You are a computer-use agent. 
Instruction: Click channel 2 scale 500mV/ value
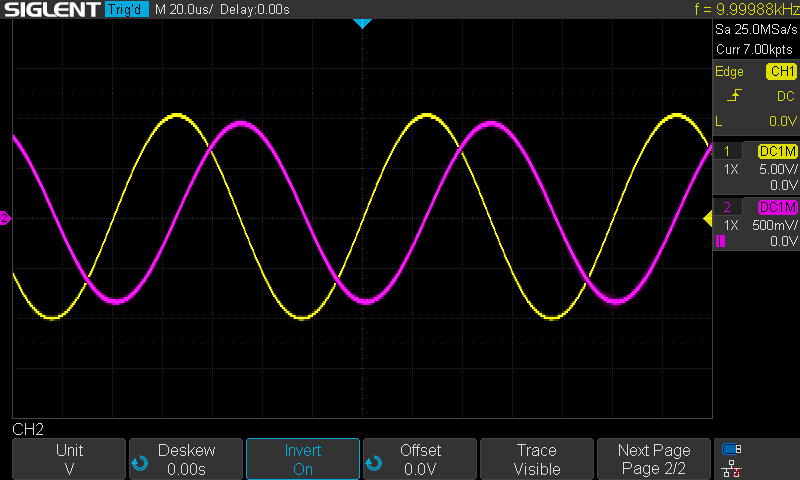coord(774,225)
